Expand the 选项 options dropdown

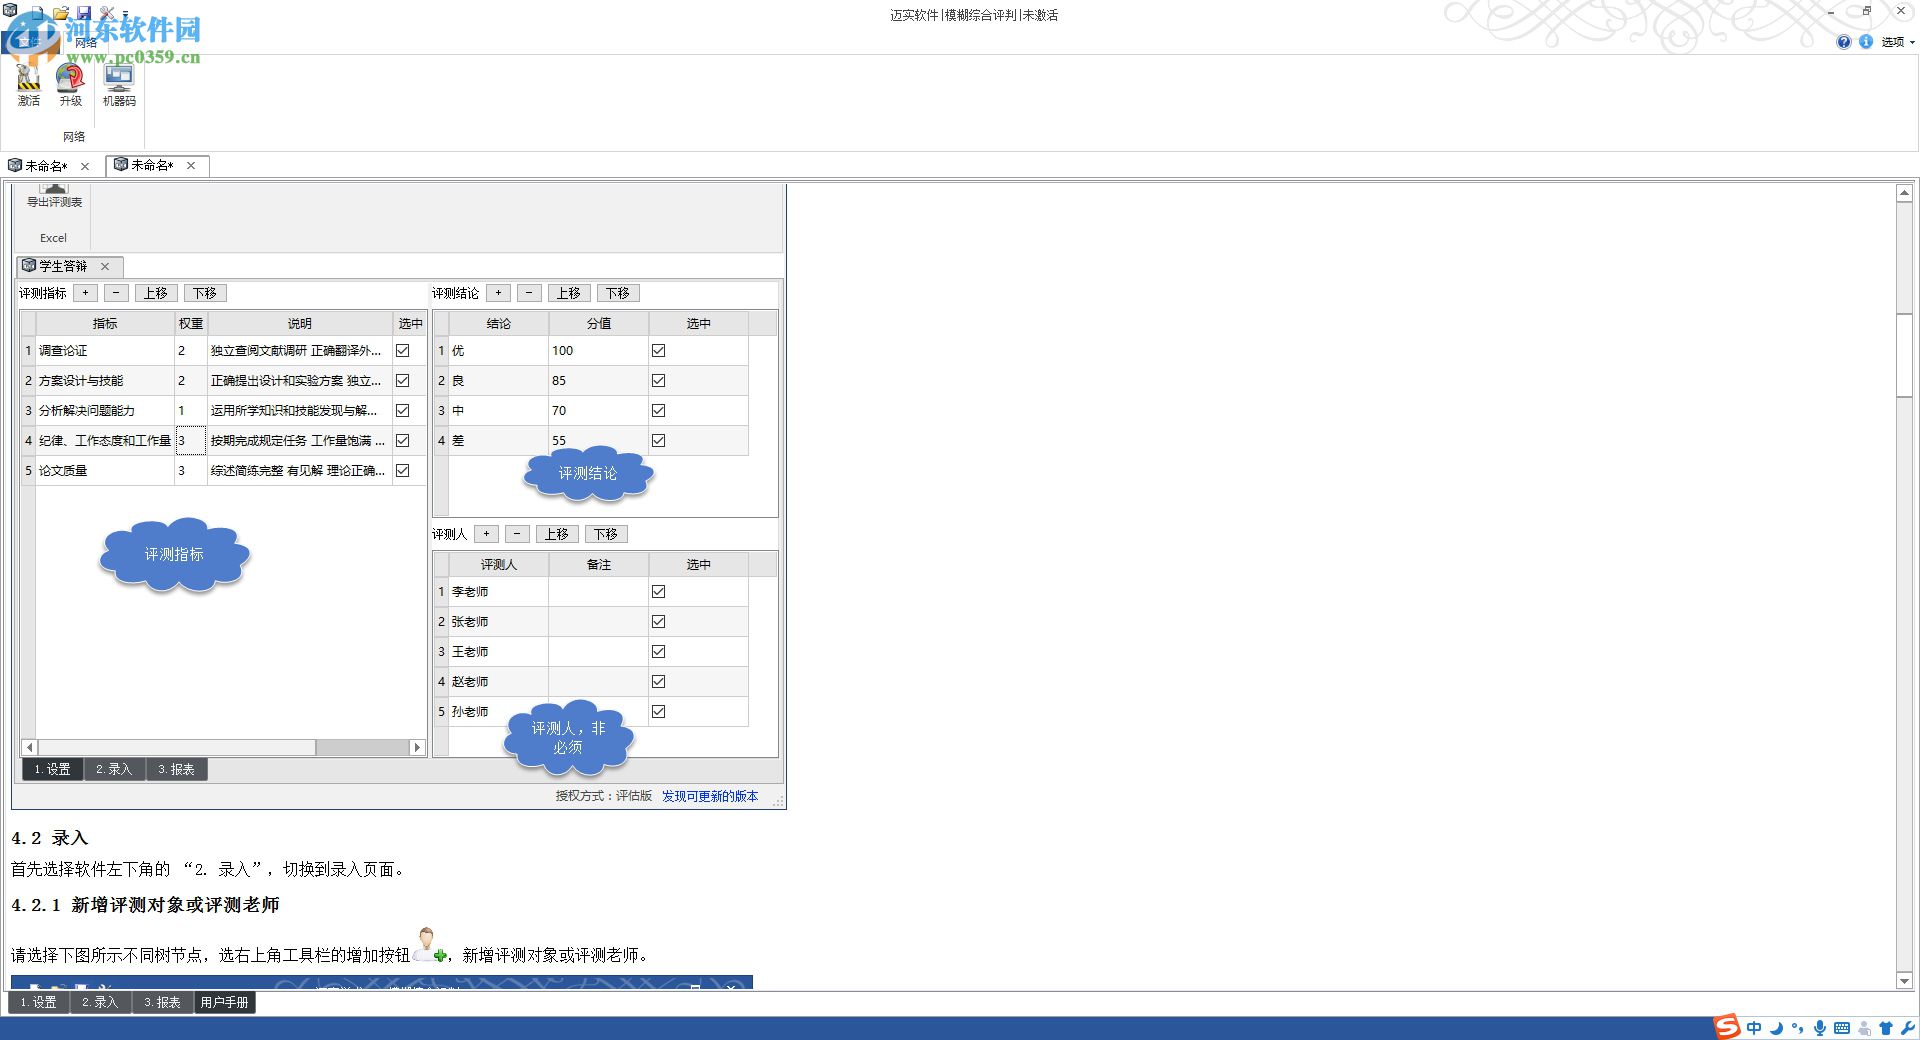pos(1898,42)
